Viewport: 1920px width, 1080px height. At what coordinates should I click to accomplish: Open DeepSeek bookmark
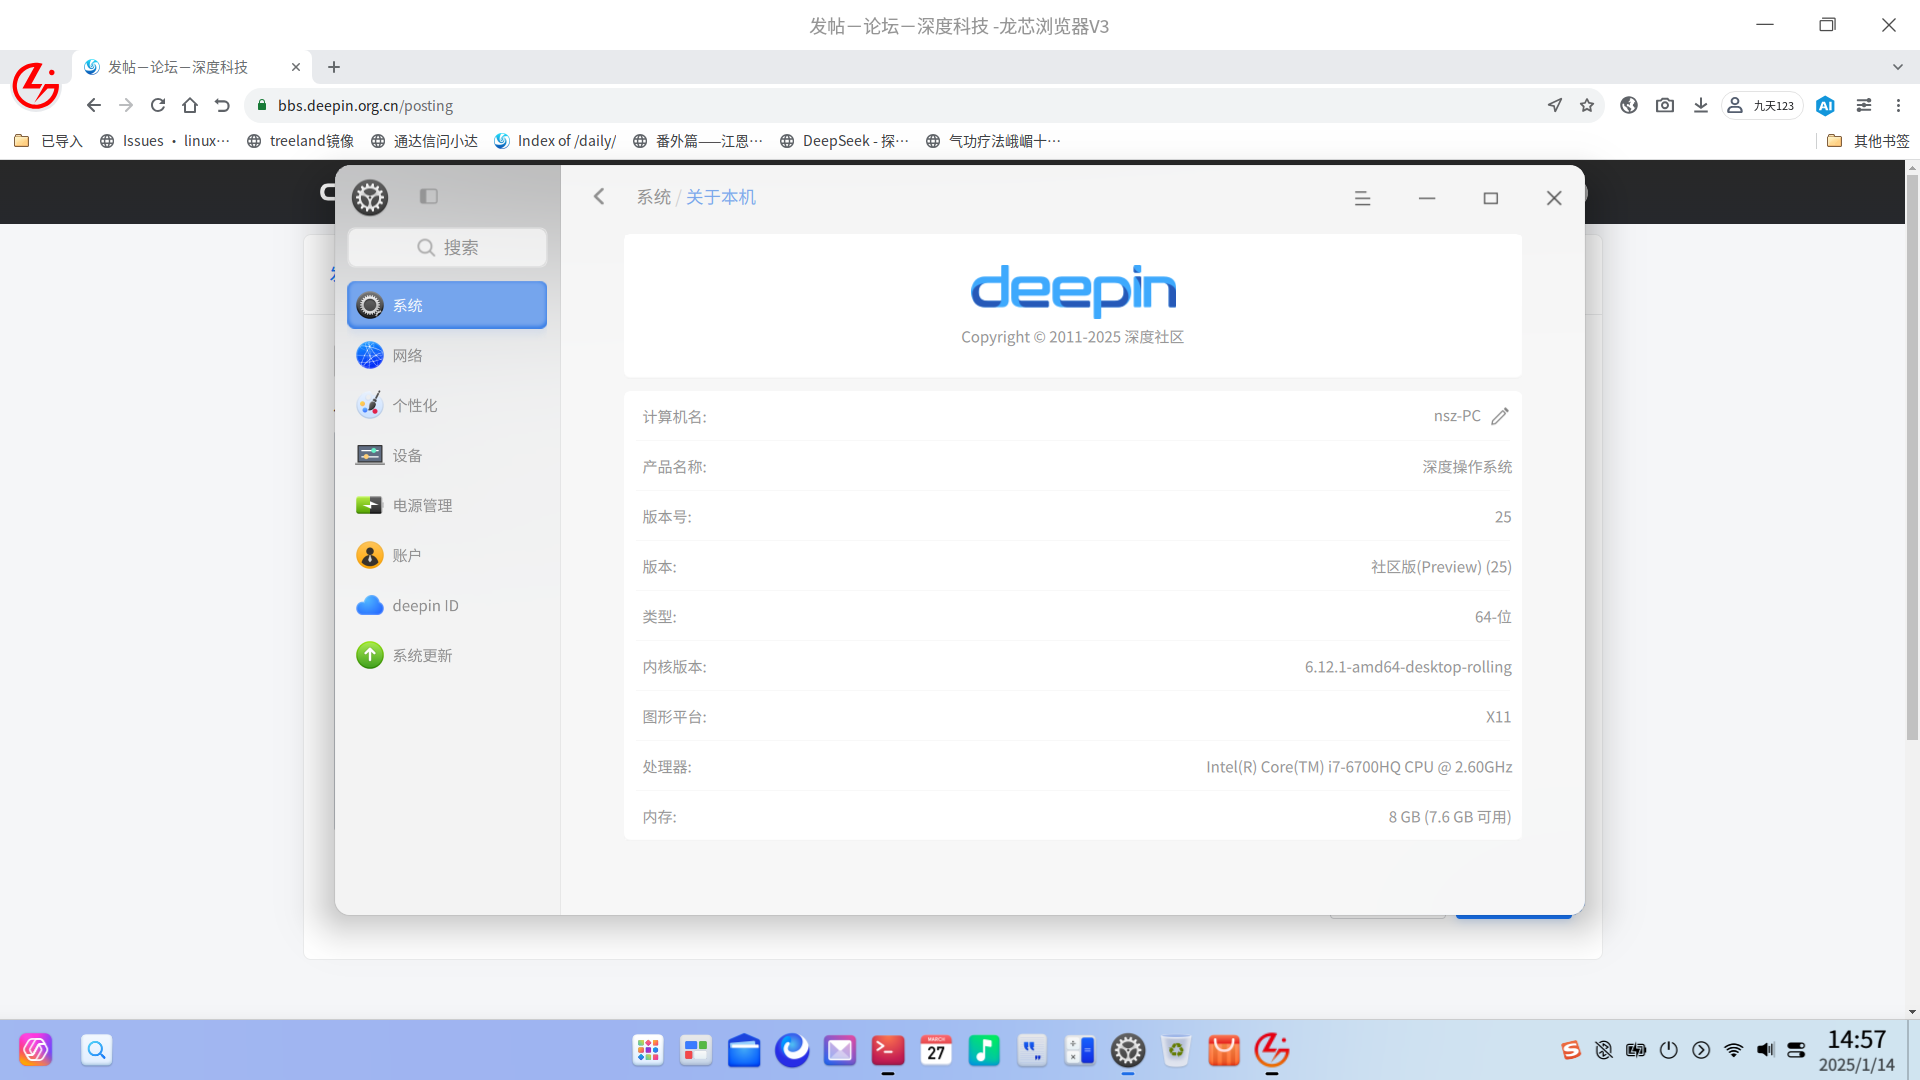(844, 141)
